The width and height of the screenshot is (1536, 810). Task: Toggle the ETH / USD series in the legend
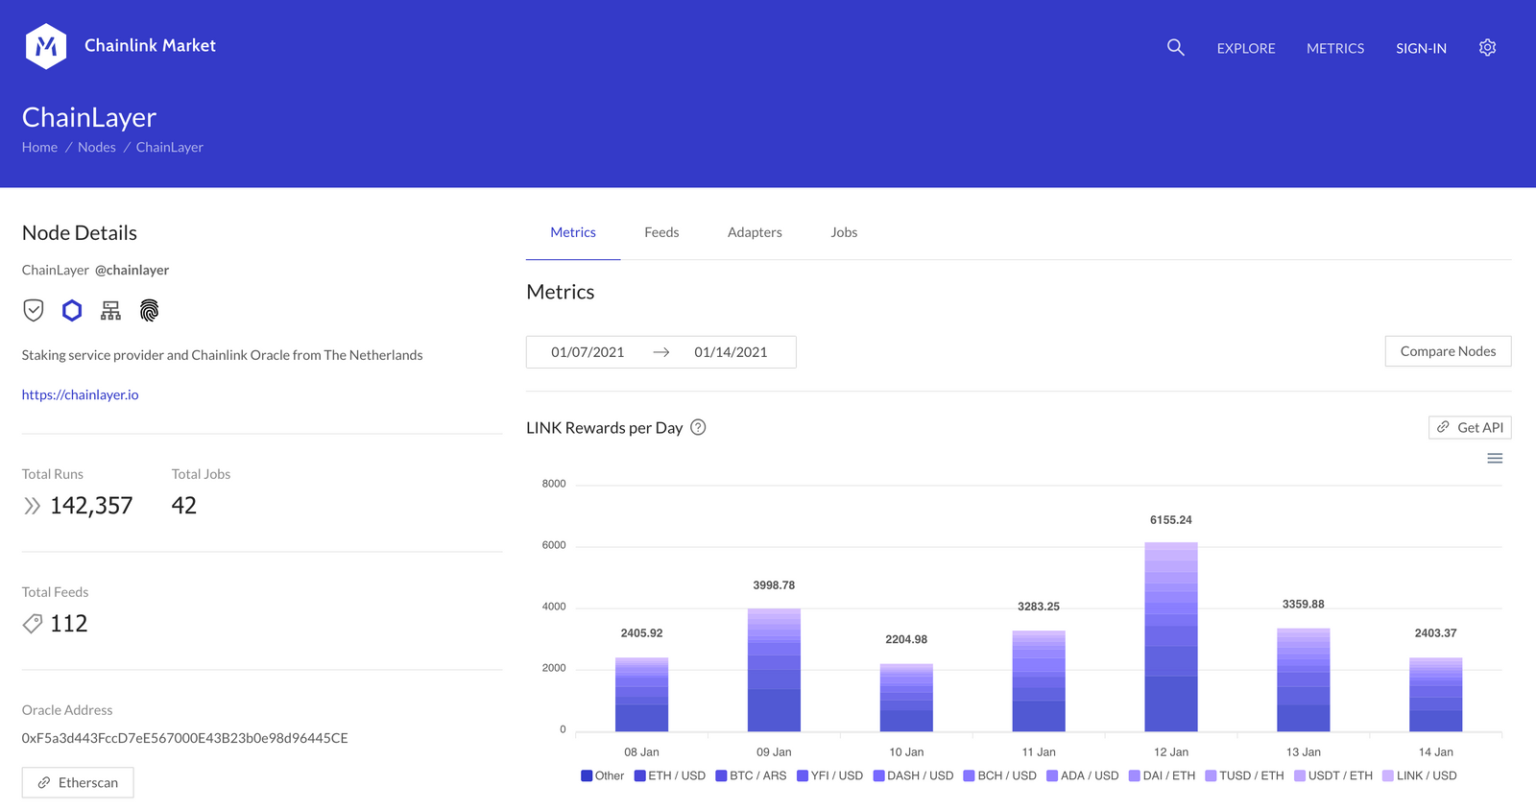tap(670, 775)
